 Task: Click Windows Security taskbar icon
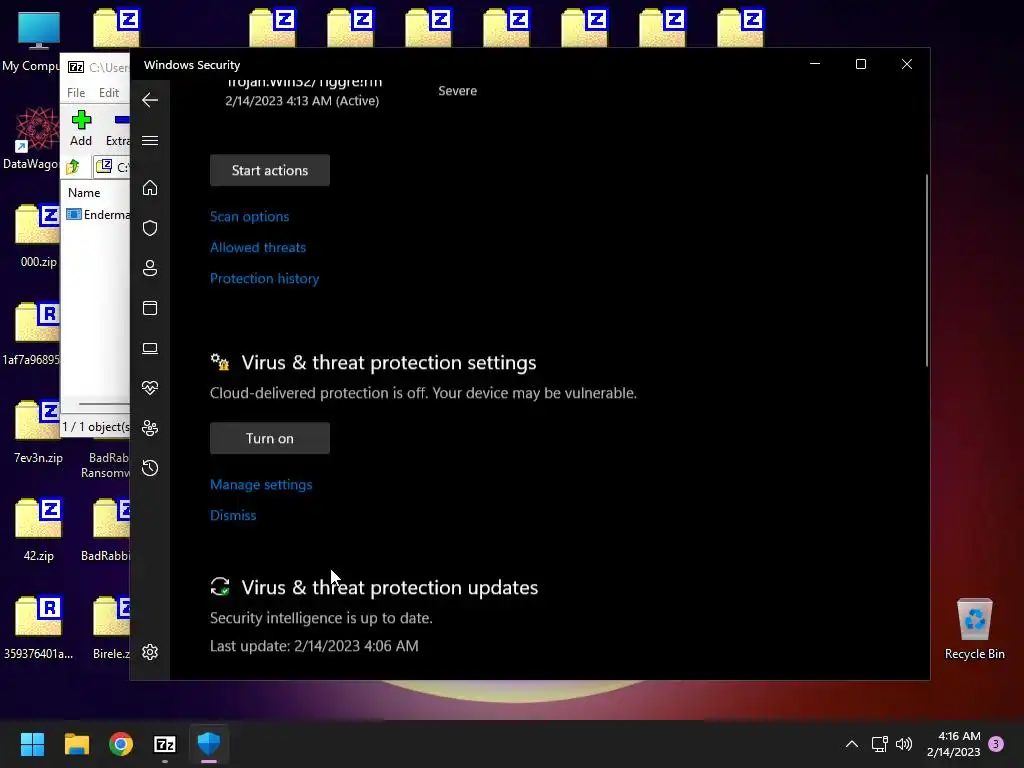pos(209,744)
